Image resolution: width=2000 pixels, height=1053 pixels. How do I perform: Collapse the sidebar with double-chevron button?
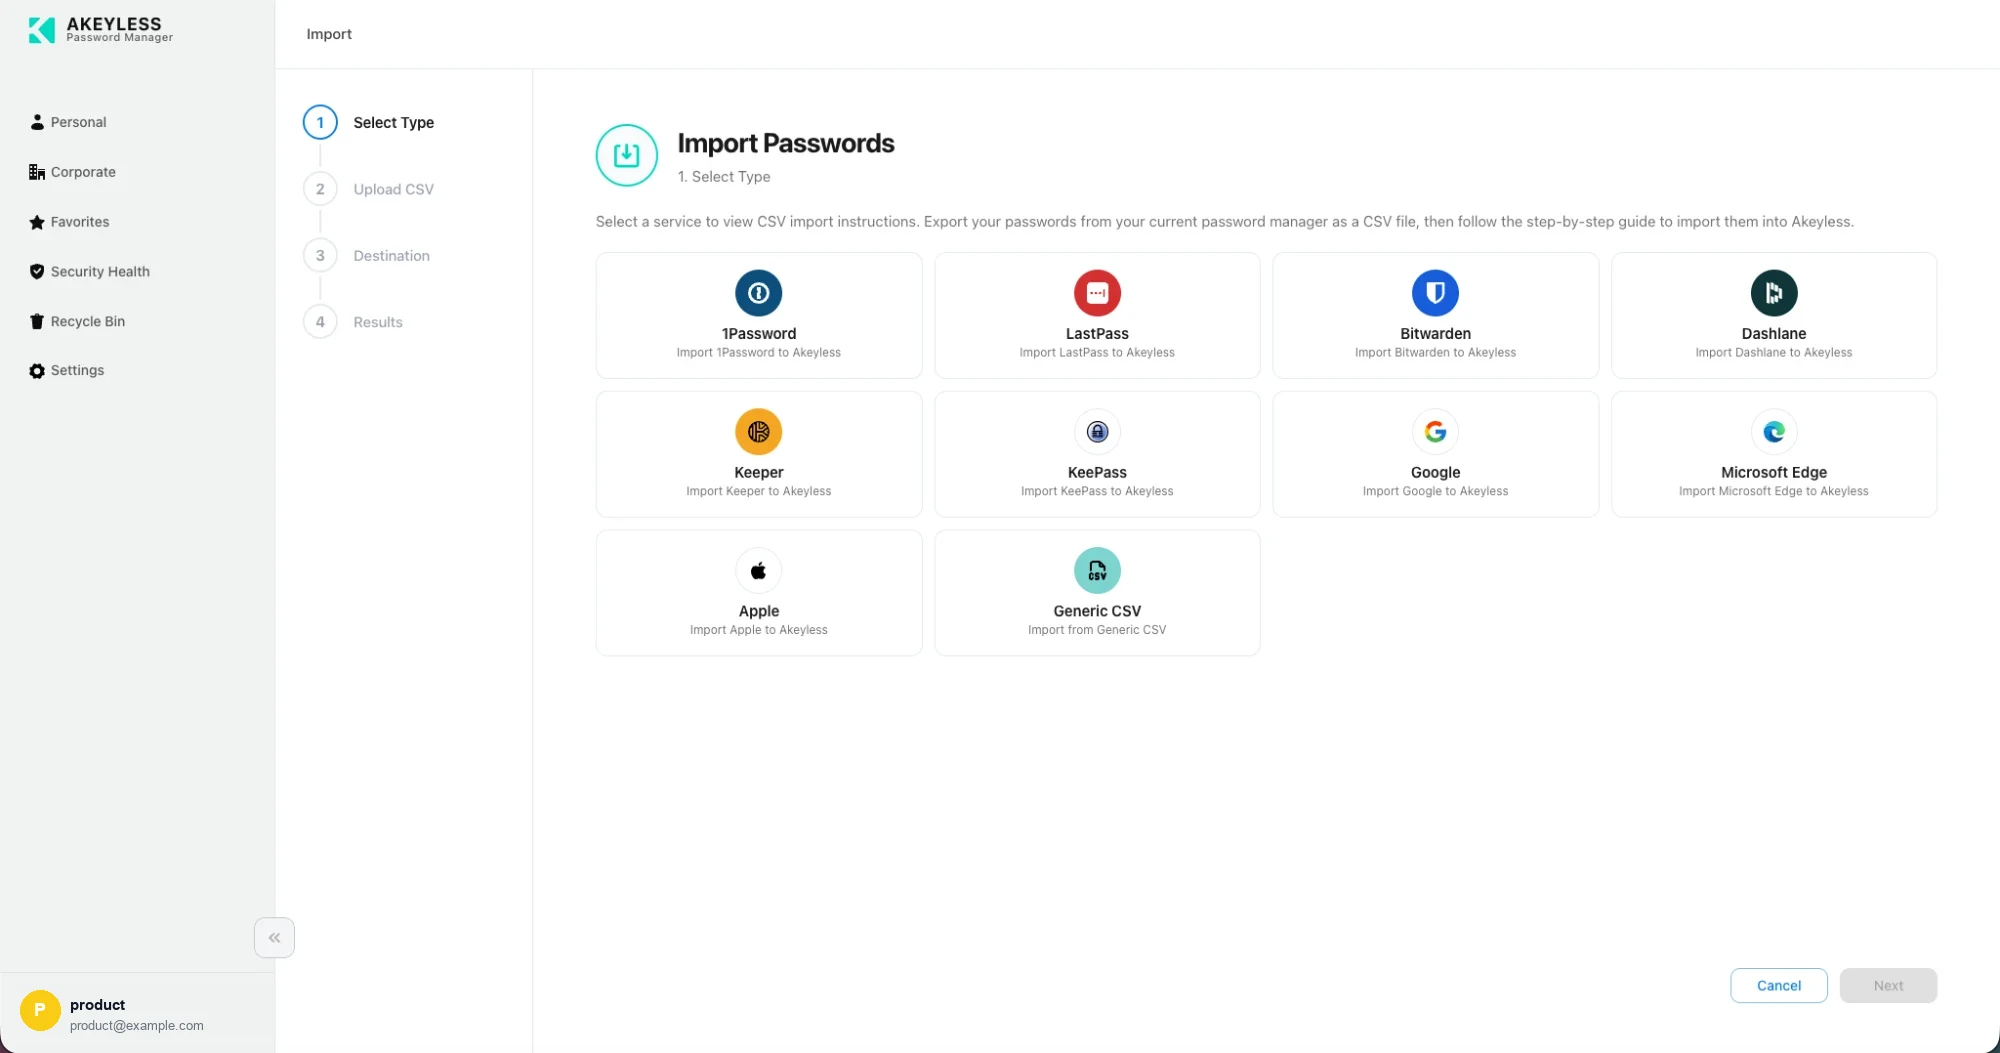(274, 938)
